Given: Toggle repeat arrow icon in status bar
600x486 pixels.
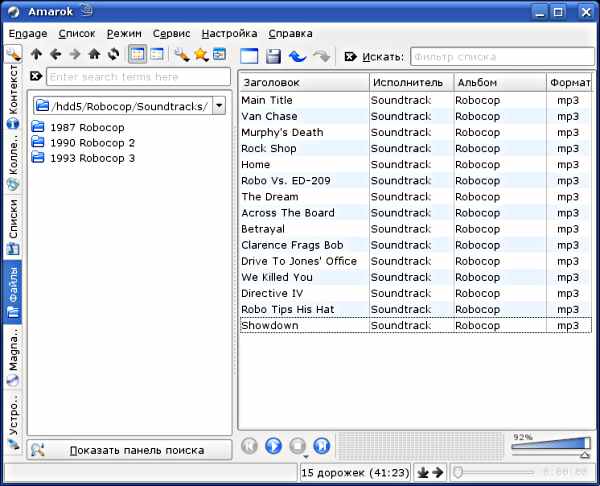Looking at the screenshot, I should click(438, 473).
